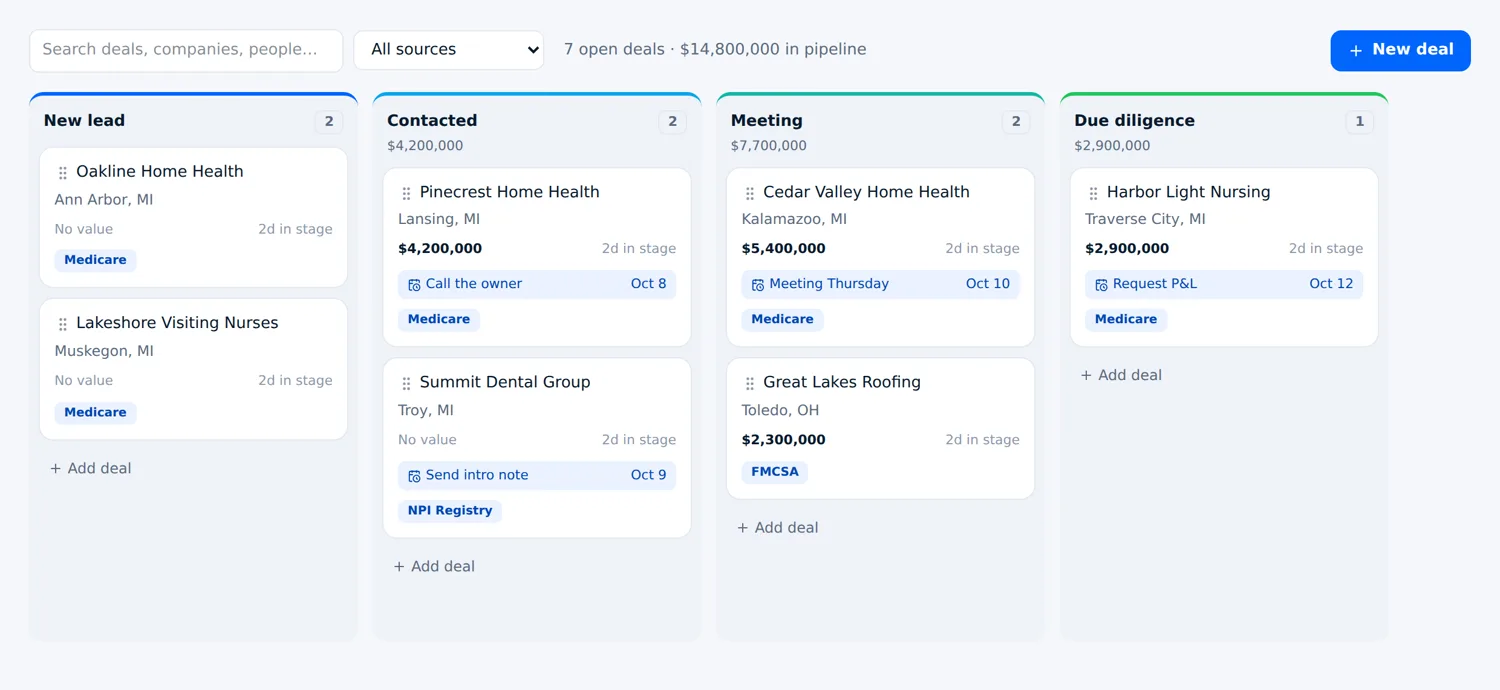The height and width of the screenshot is (690, 1500).
Task: Grab the drag handle on Great Lakes Roofing
Action: click(750, 383)
